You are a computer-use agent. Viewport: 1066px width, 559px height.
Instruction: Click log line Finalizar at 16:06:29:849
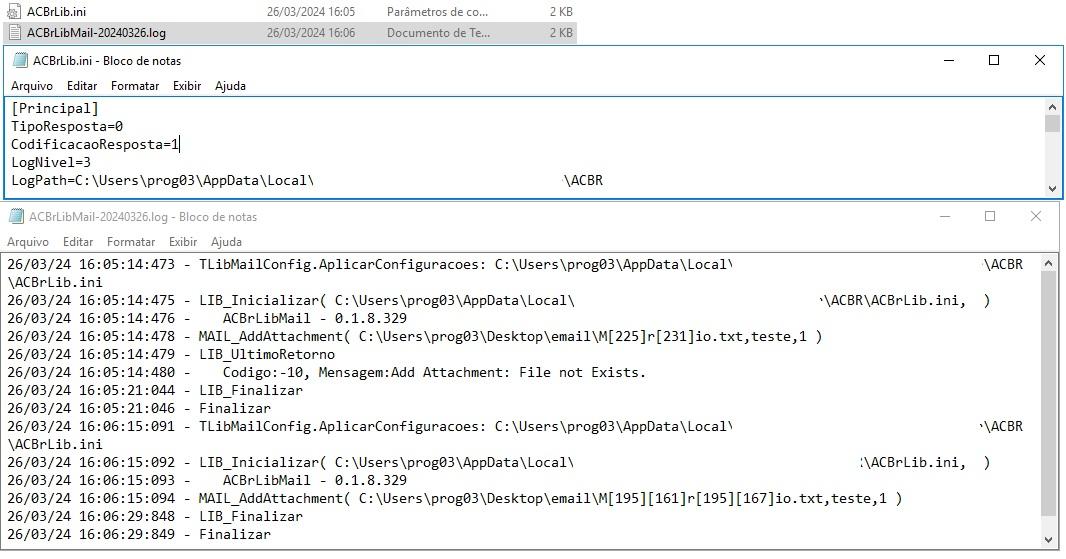pos(139,535)
